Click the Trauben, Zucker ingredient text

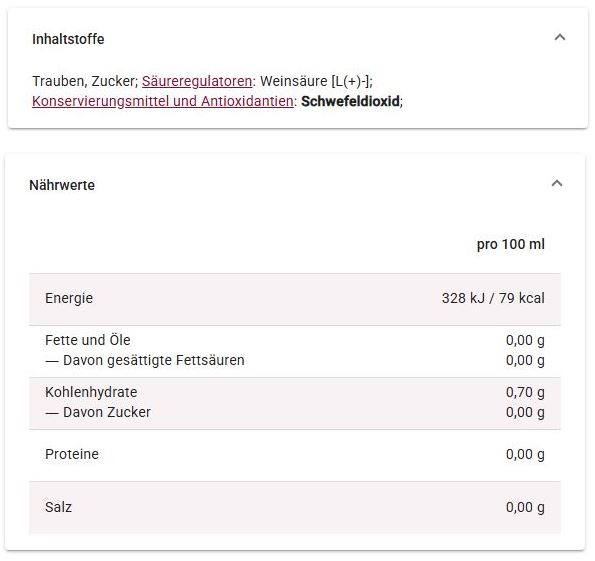(83, 81)
